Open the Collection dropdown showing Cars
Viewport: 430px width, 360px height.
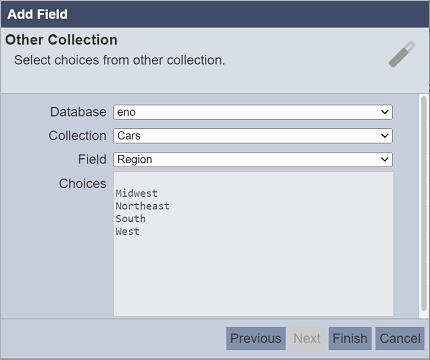253,136
